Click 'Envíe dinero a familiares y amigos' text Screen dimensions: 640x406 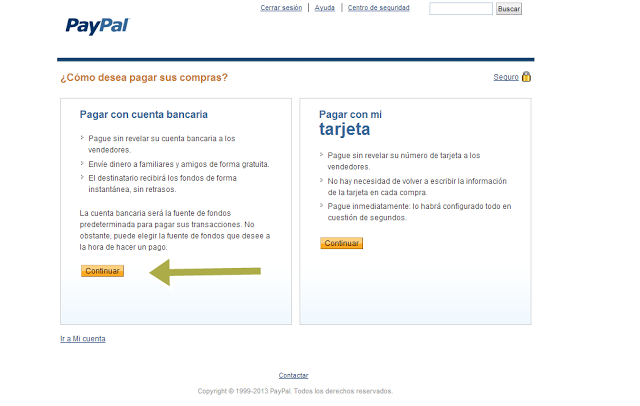pos(179,164)
